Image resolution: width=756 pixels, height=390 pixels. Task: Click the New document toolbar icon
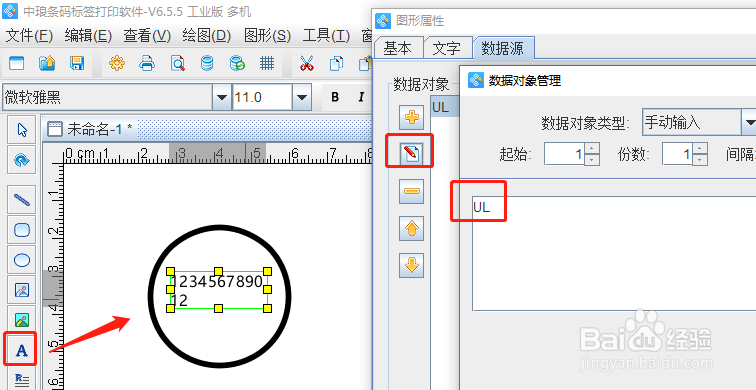(17, 63)
